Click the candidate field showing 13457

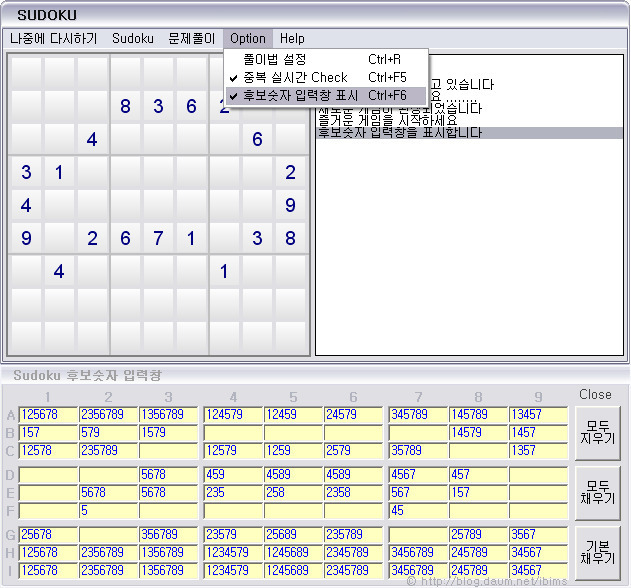pos(538,414)
